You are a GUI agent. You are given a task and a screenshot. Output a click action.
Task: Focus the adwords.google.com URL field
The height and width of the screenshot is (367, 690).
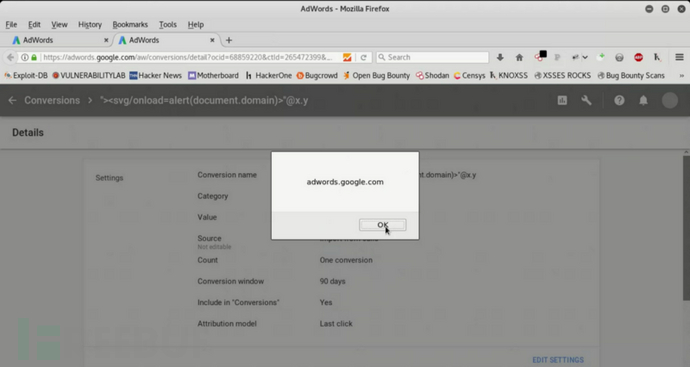point(187,57)
